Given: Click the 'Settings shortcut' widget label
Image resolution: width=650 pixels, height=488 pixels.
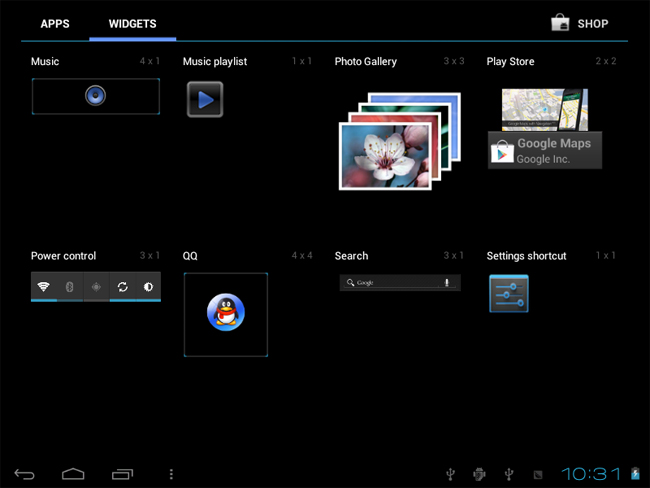Looking at the screenshot, I should [526, 256].
